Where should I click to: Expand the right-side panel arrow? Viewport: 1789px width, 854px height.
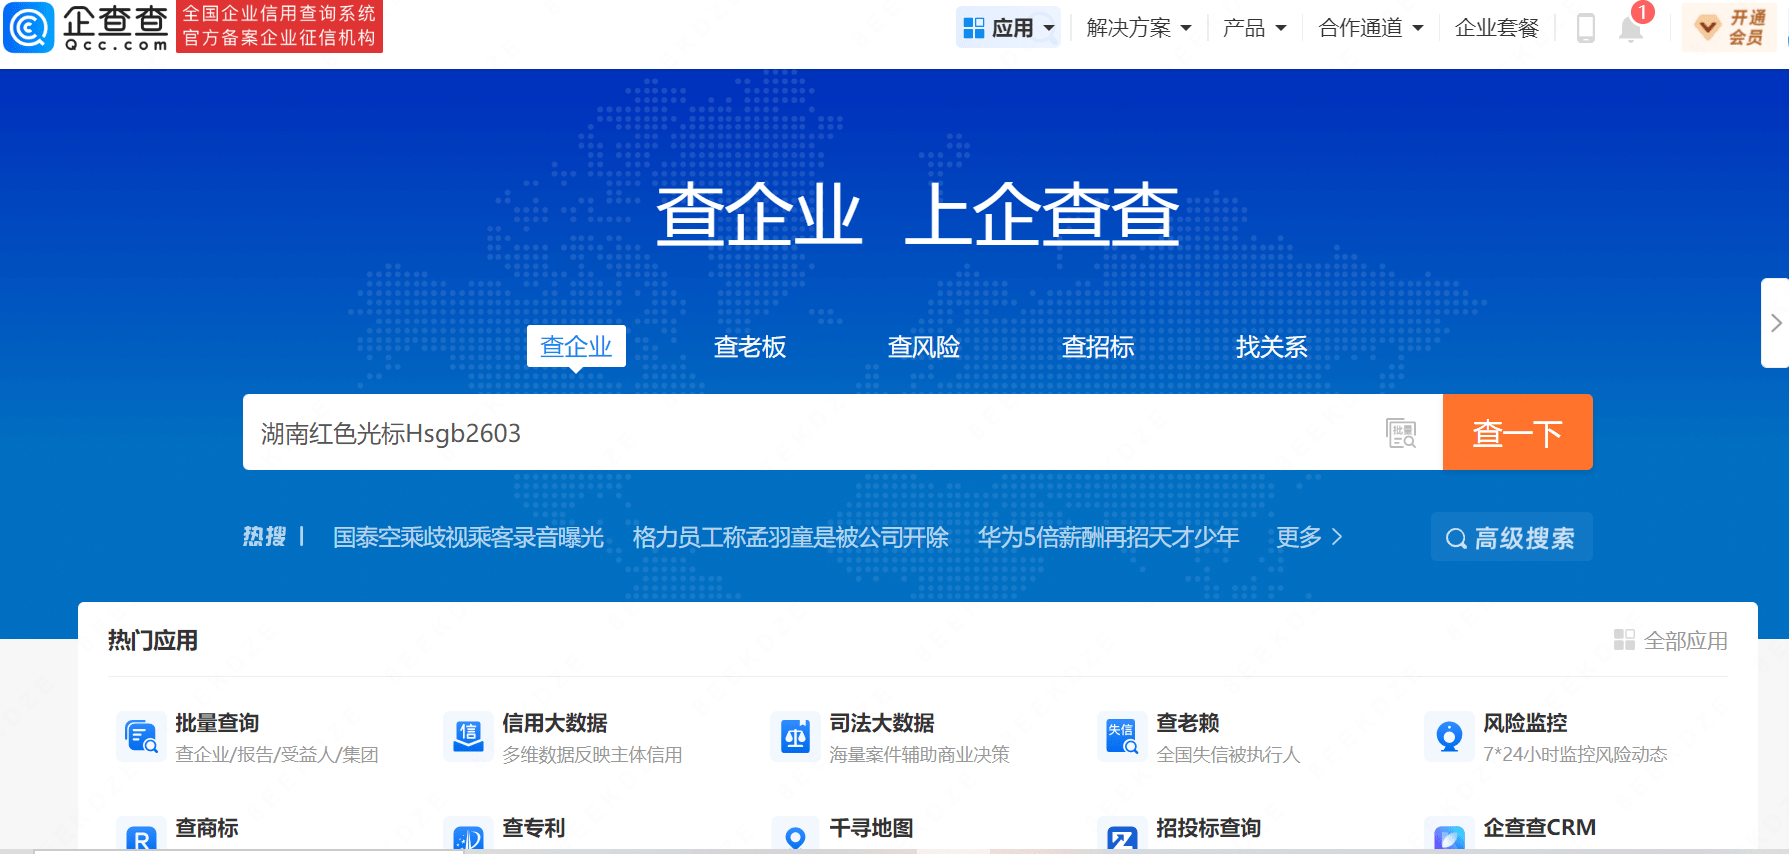(1775, 323)
